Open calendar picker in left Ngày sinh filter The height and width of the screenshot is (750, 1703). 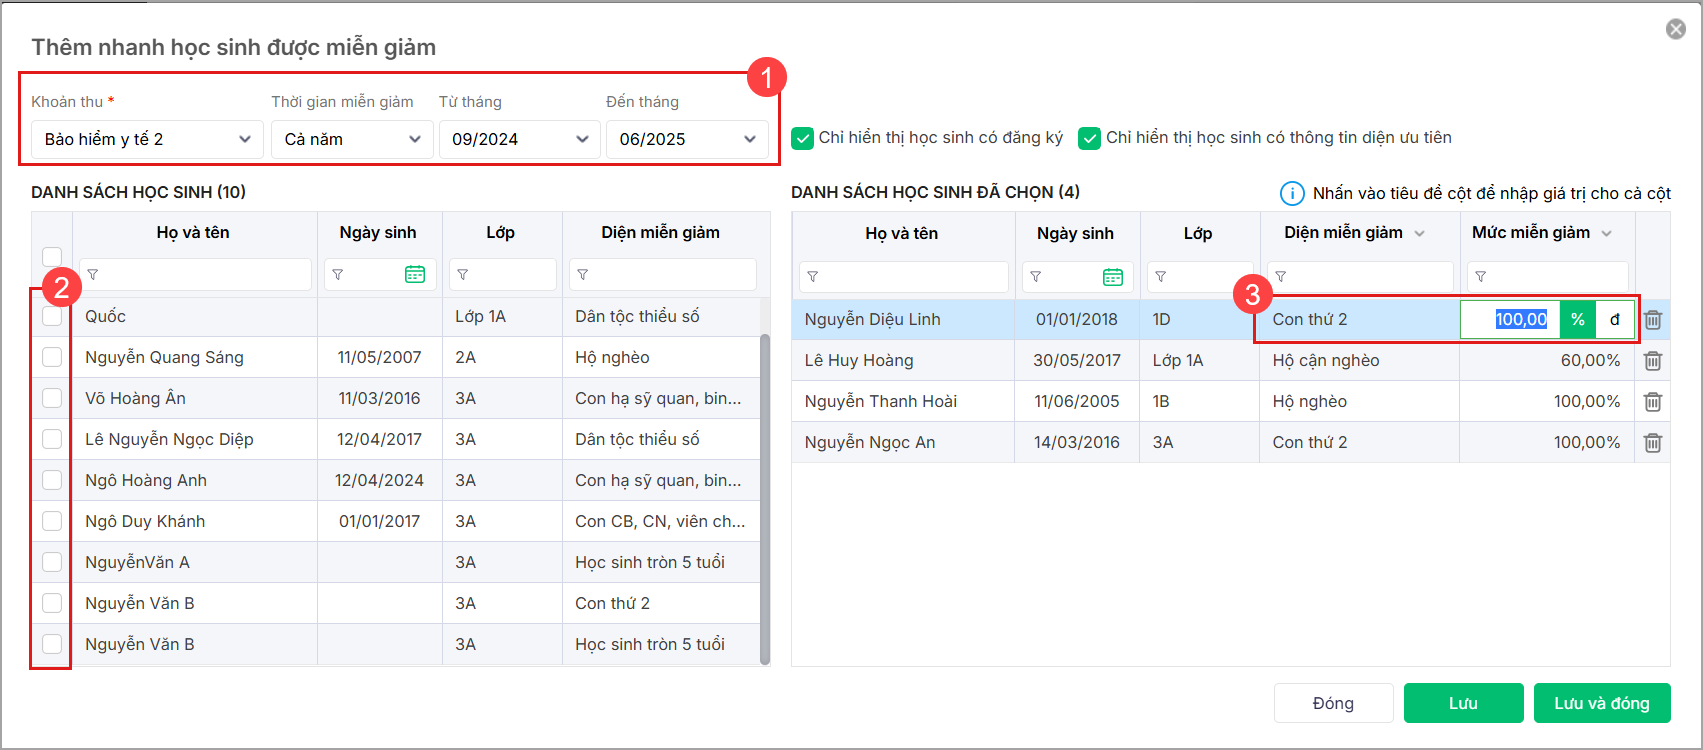tap(415, 275)
